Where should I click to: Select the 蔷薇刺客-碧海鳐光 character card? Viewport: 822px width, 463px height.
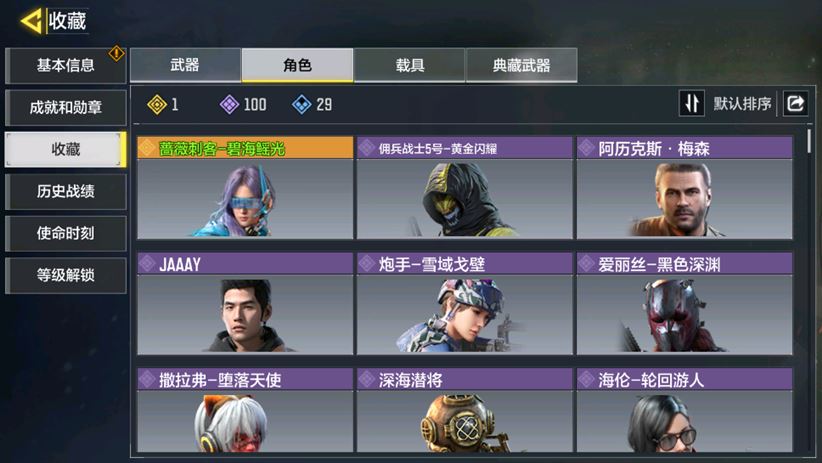click(245, 188)
